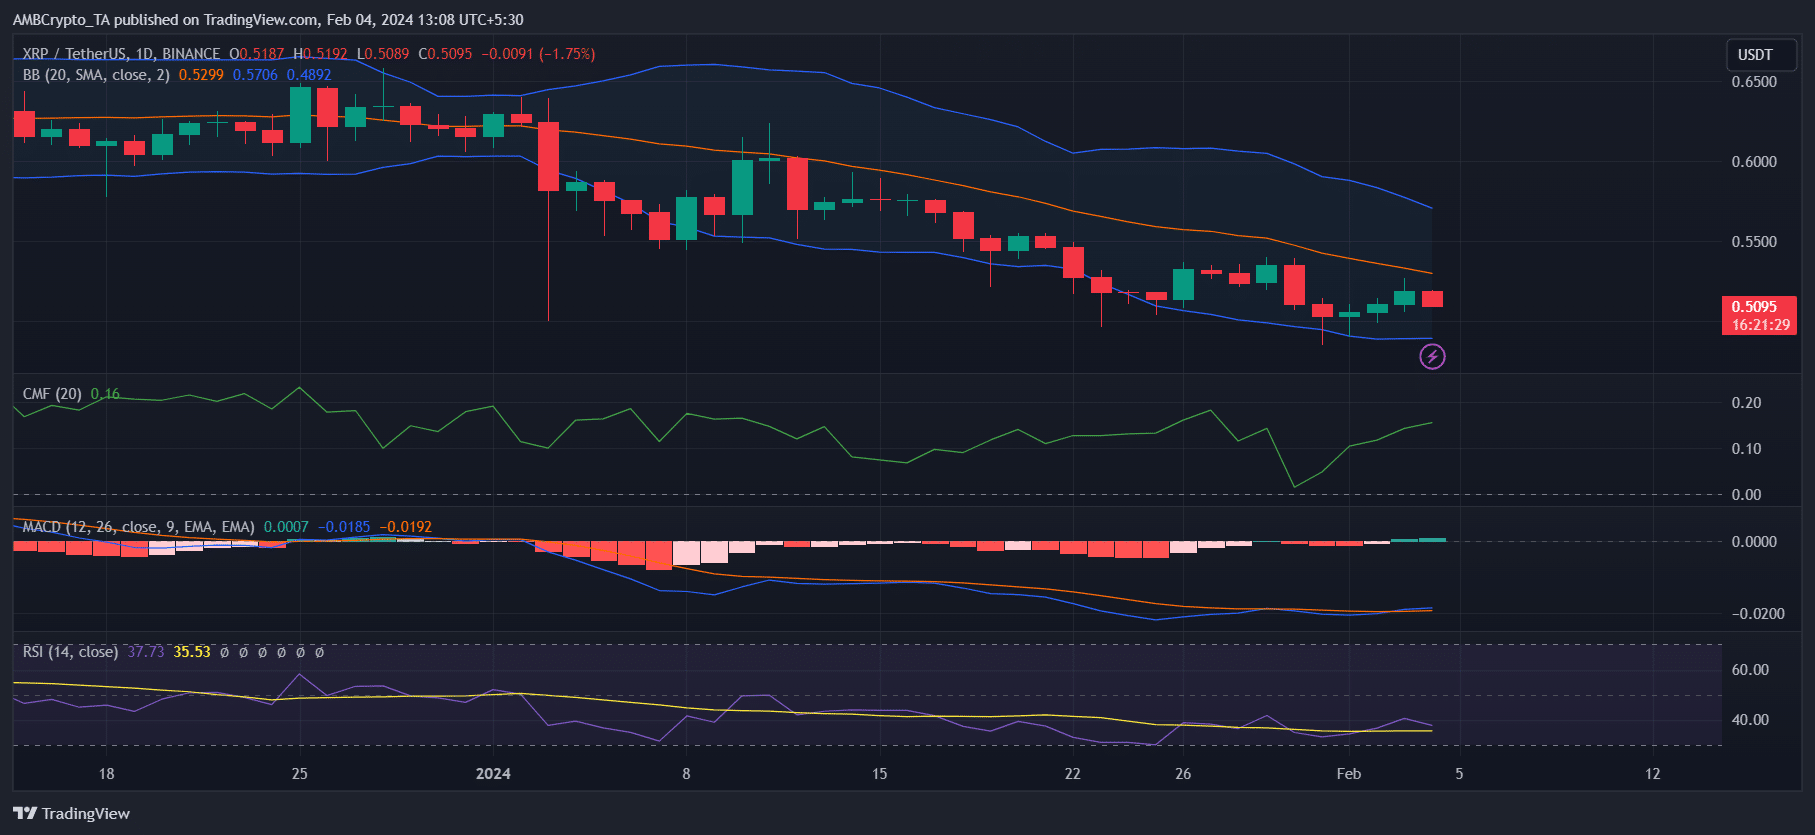
Task: Click the 22 date label on time axis
Action: click(1073, 774)
